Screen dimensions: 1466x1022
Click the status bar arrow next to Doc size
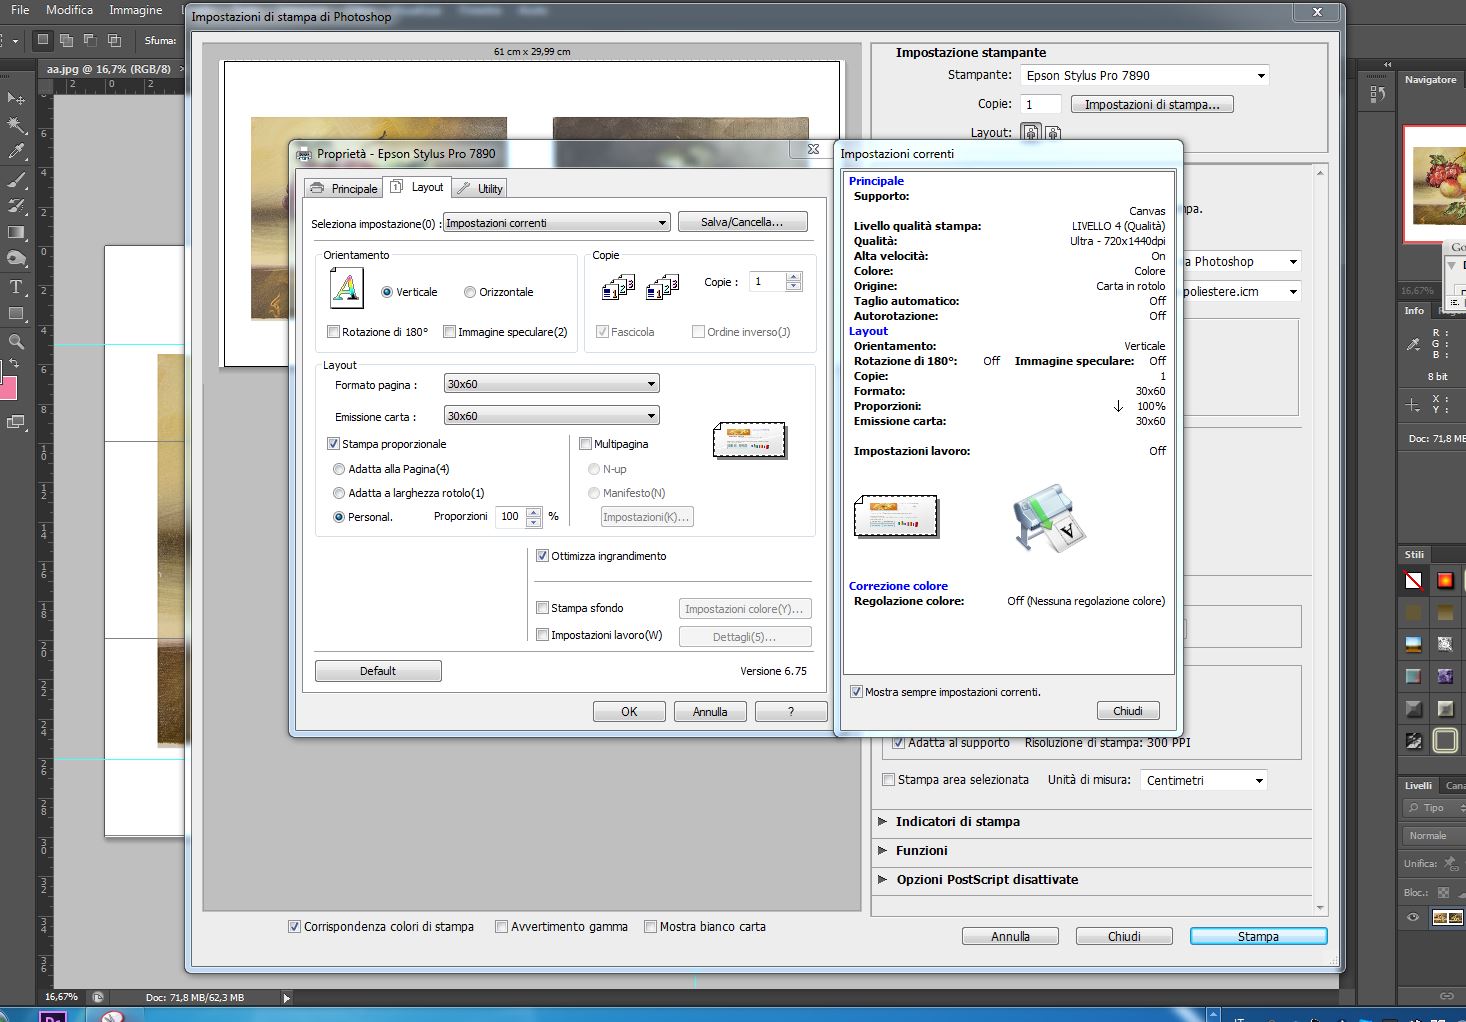coord(287,998)
